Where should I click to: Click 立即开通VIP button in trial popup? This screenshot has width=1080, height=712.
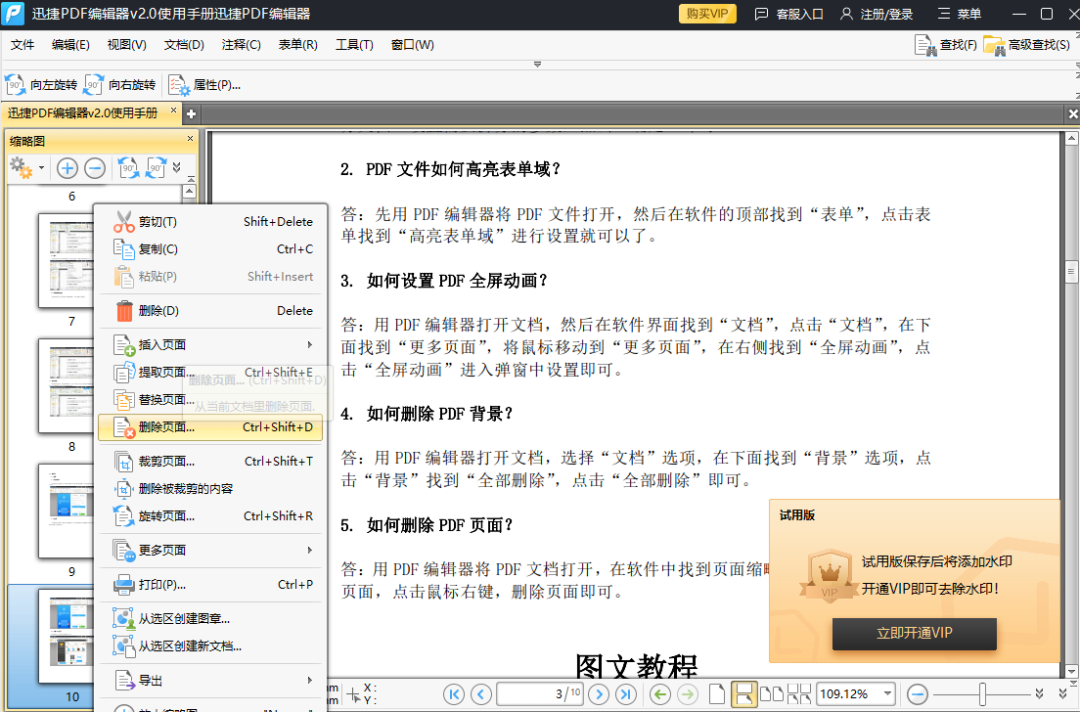914,634
